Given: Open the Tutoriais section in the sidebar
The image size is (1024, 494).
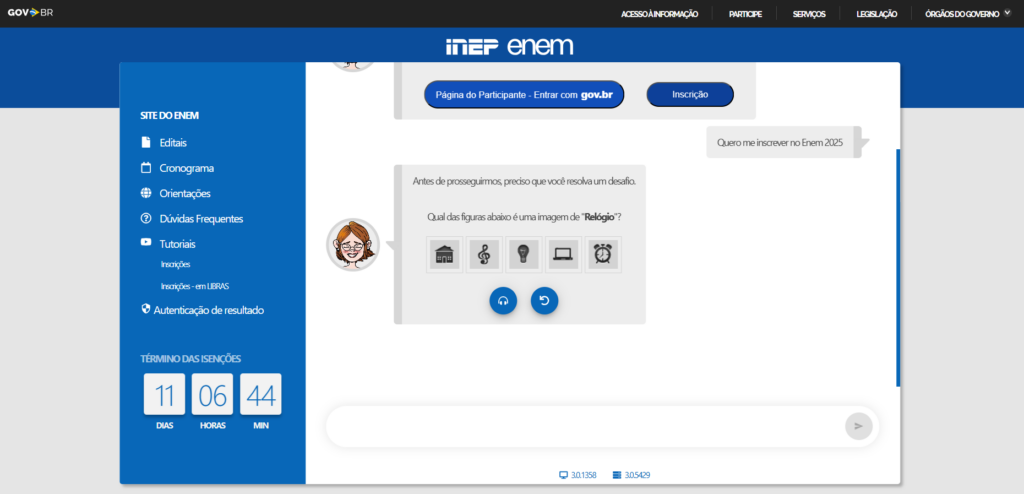Looking at the screenshot, I should click(x=177, y=244).
